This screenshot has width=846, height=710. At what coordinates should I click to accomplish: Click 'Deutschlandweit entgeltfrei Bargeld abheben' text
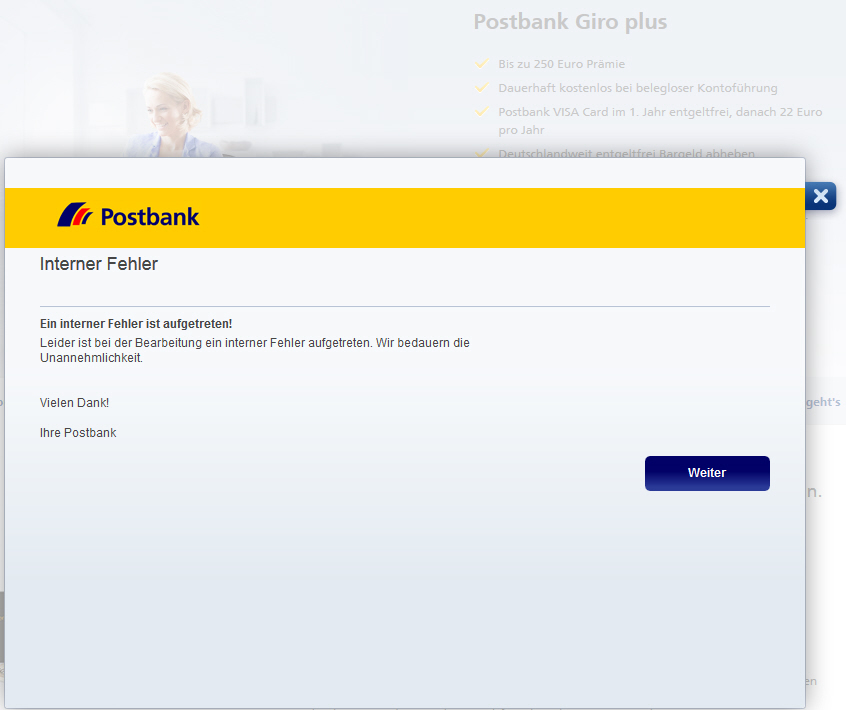pos(626,153)
